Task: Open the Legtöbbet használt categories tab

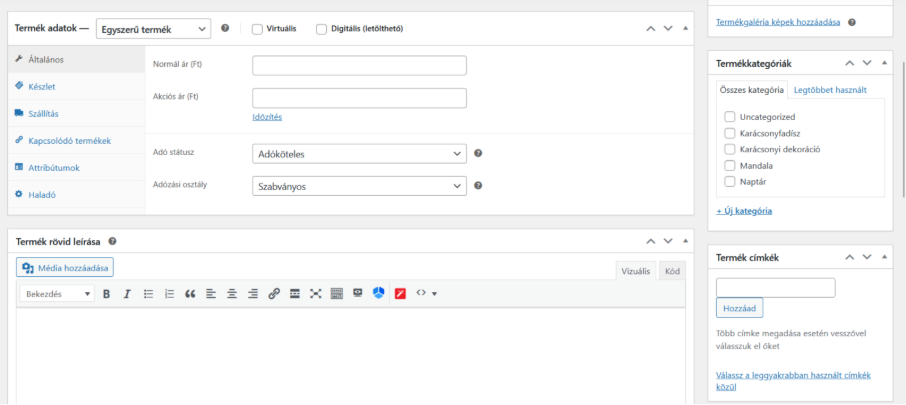Action: click(829, 90)
